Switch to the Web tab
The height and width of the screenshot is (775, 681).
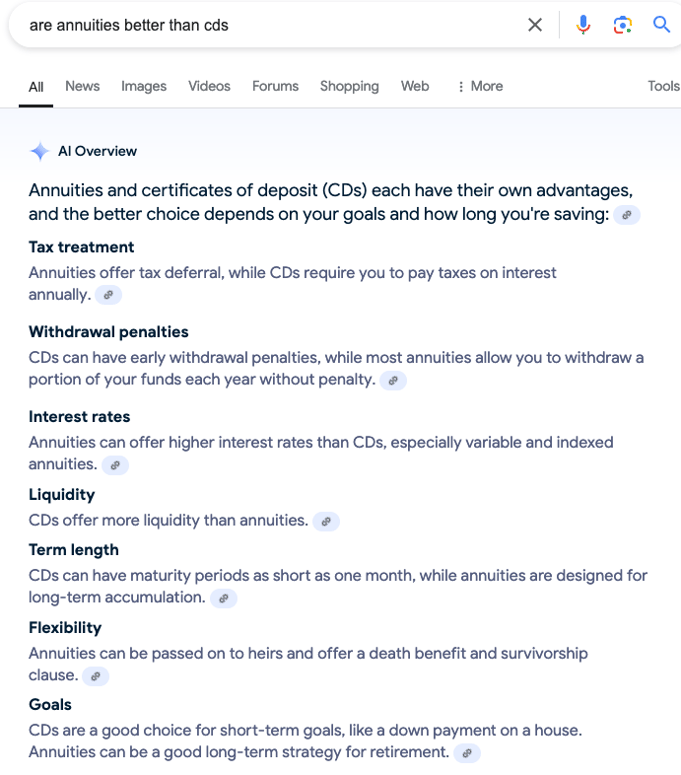coord(415,86)
